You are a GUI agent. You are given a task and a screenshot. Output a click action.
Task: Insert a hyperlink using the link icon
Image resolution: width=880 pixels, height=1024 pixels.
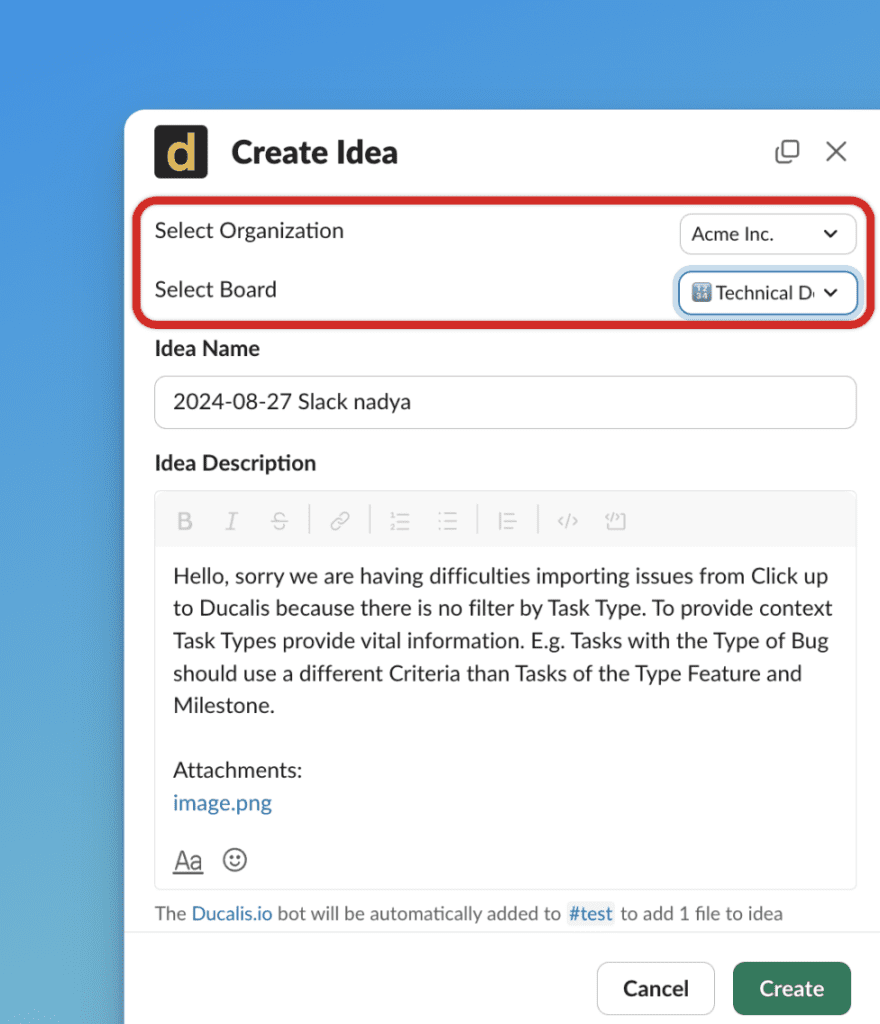click(x=340, y=521)
